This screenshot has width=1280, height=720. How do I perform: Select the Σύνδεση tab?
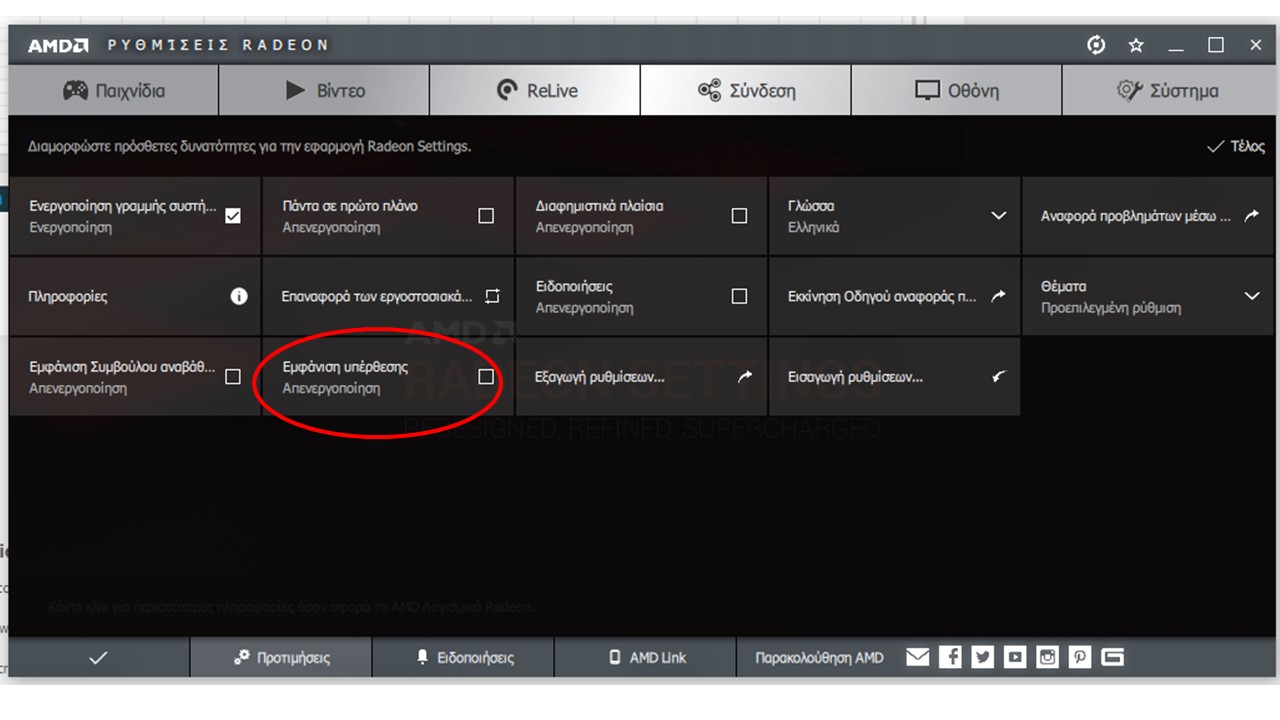746,91
